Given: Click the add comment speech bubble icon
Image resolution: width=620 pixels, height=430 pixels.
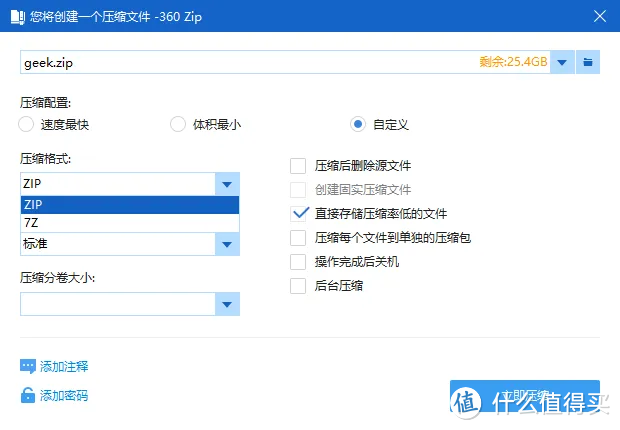Looking at the screenshot, I should pos(28,367).
